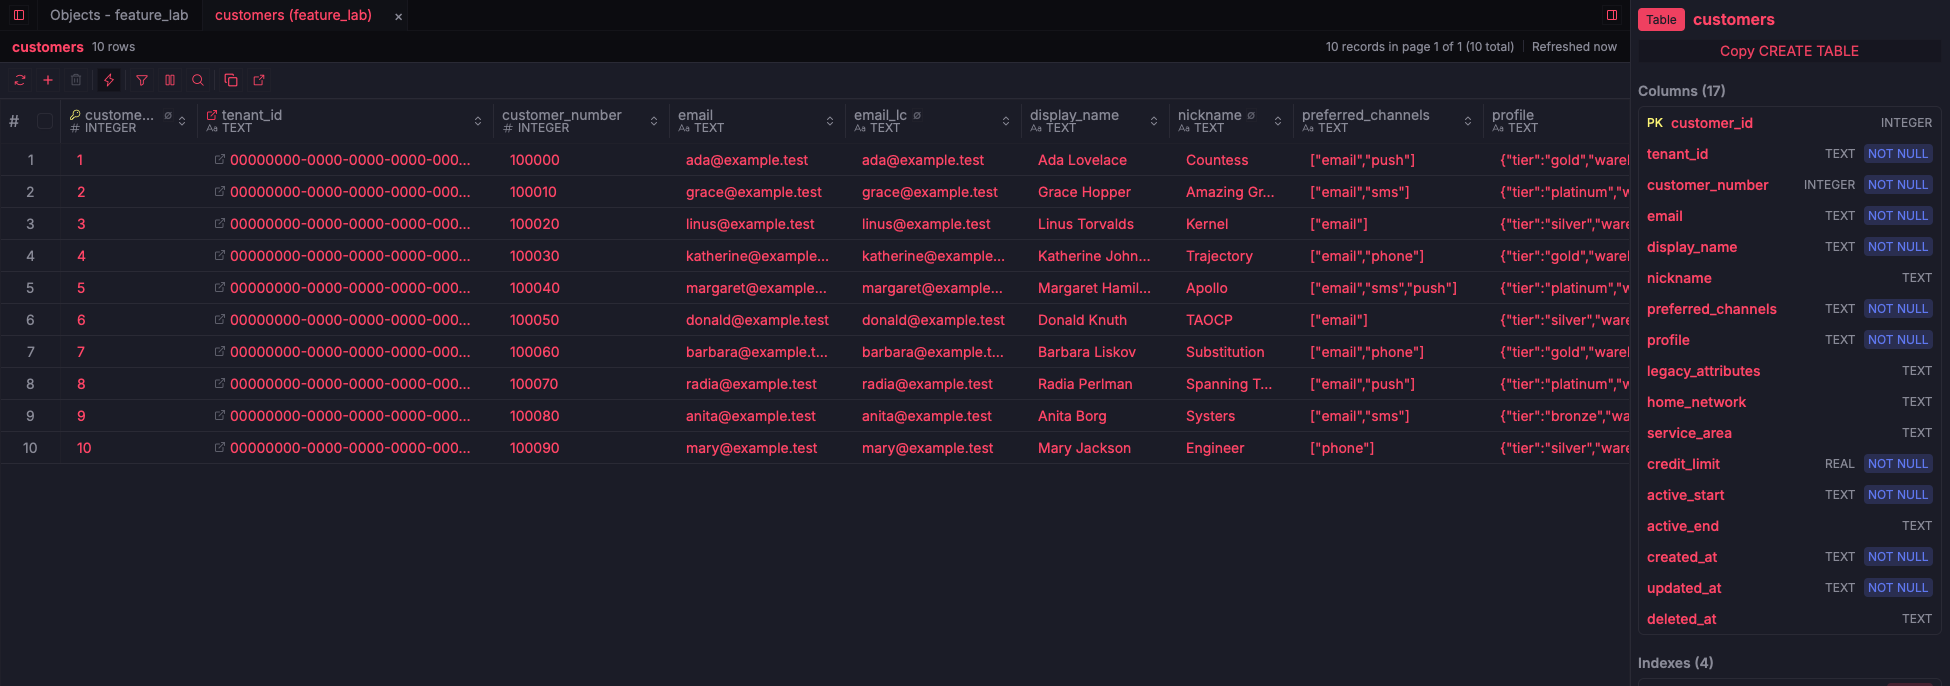Open tenant_id foreign key link in row 3
The width and height of the screenshot is (1950, 686).
coord(219,224)
